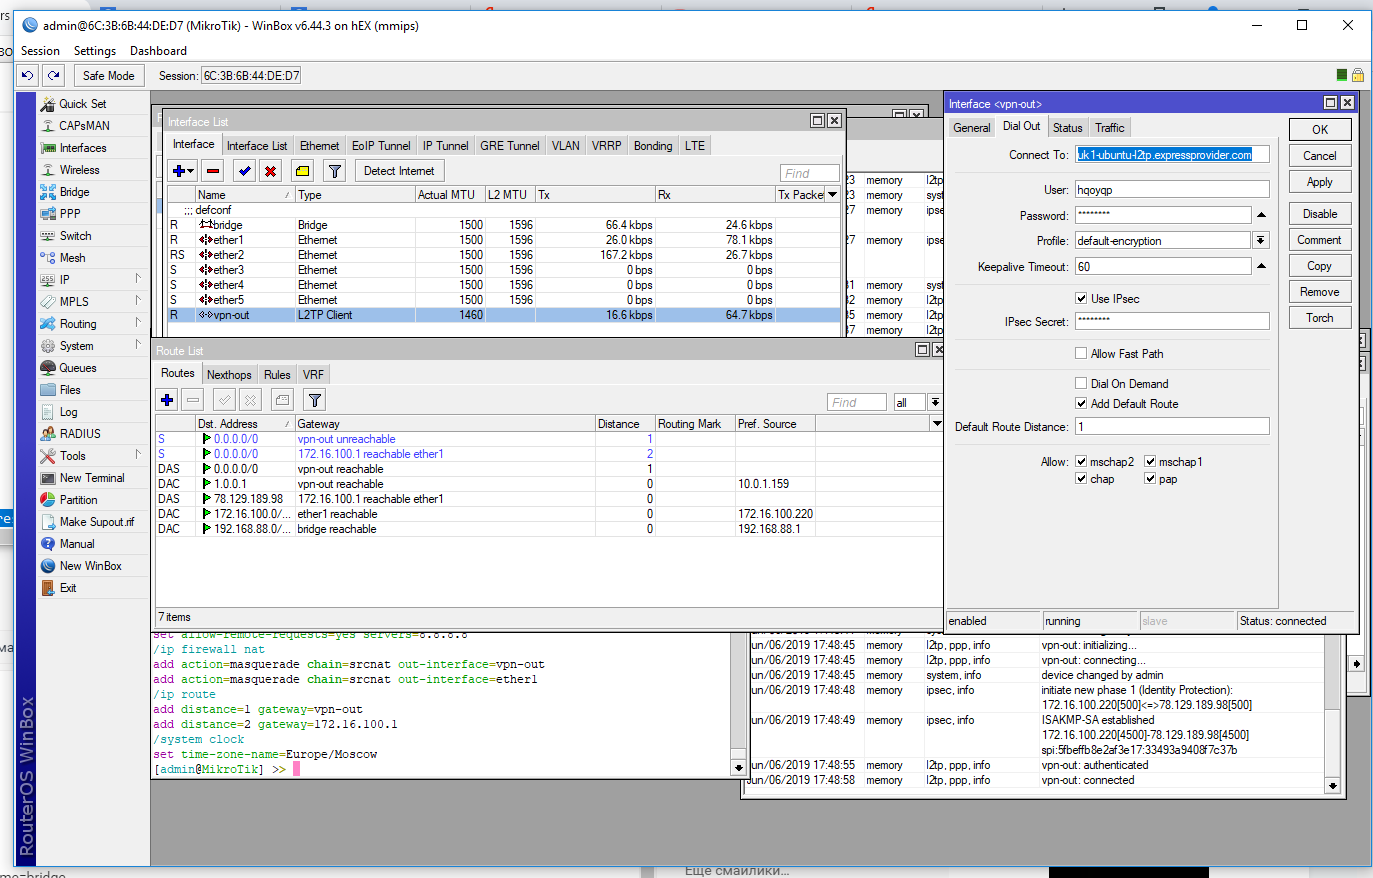This screenshot has width=1373, height=878.
Task: Toggle chap checkbox
Action: click(x=1081, y=478)
